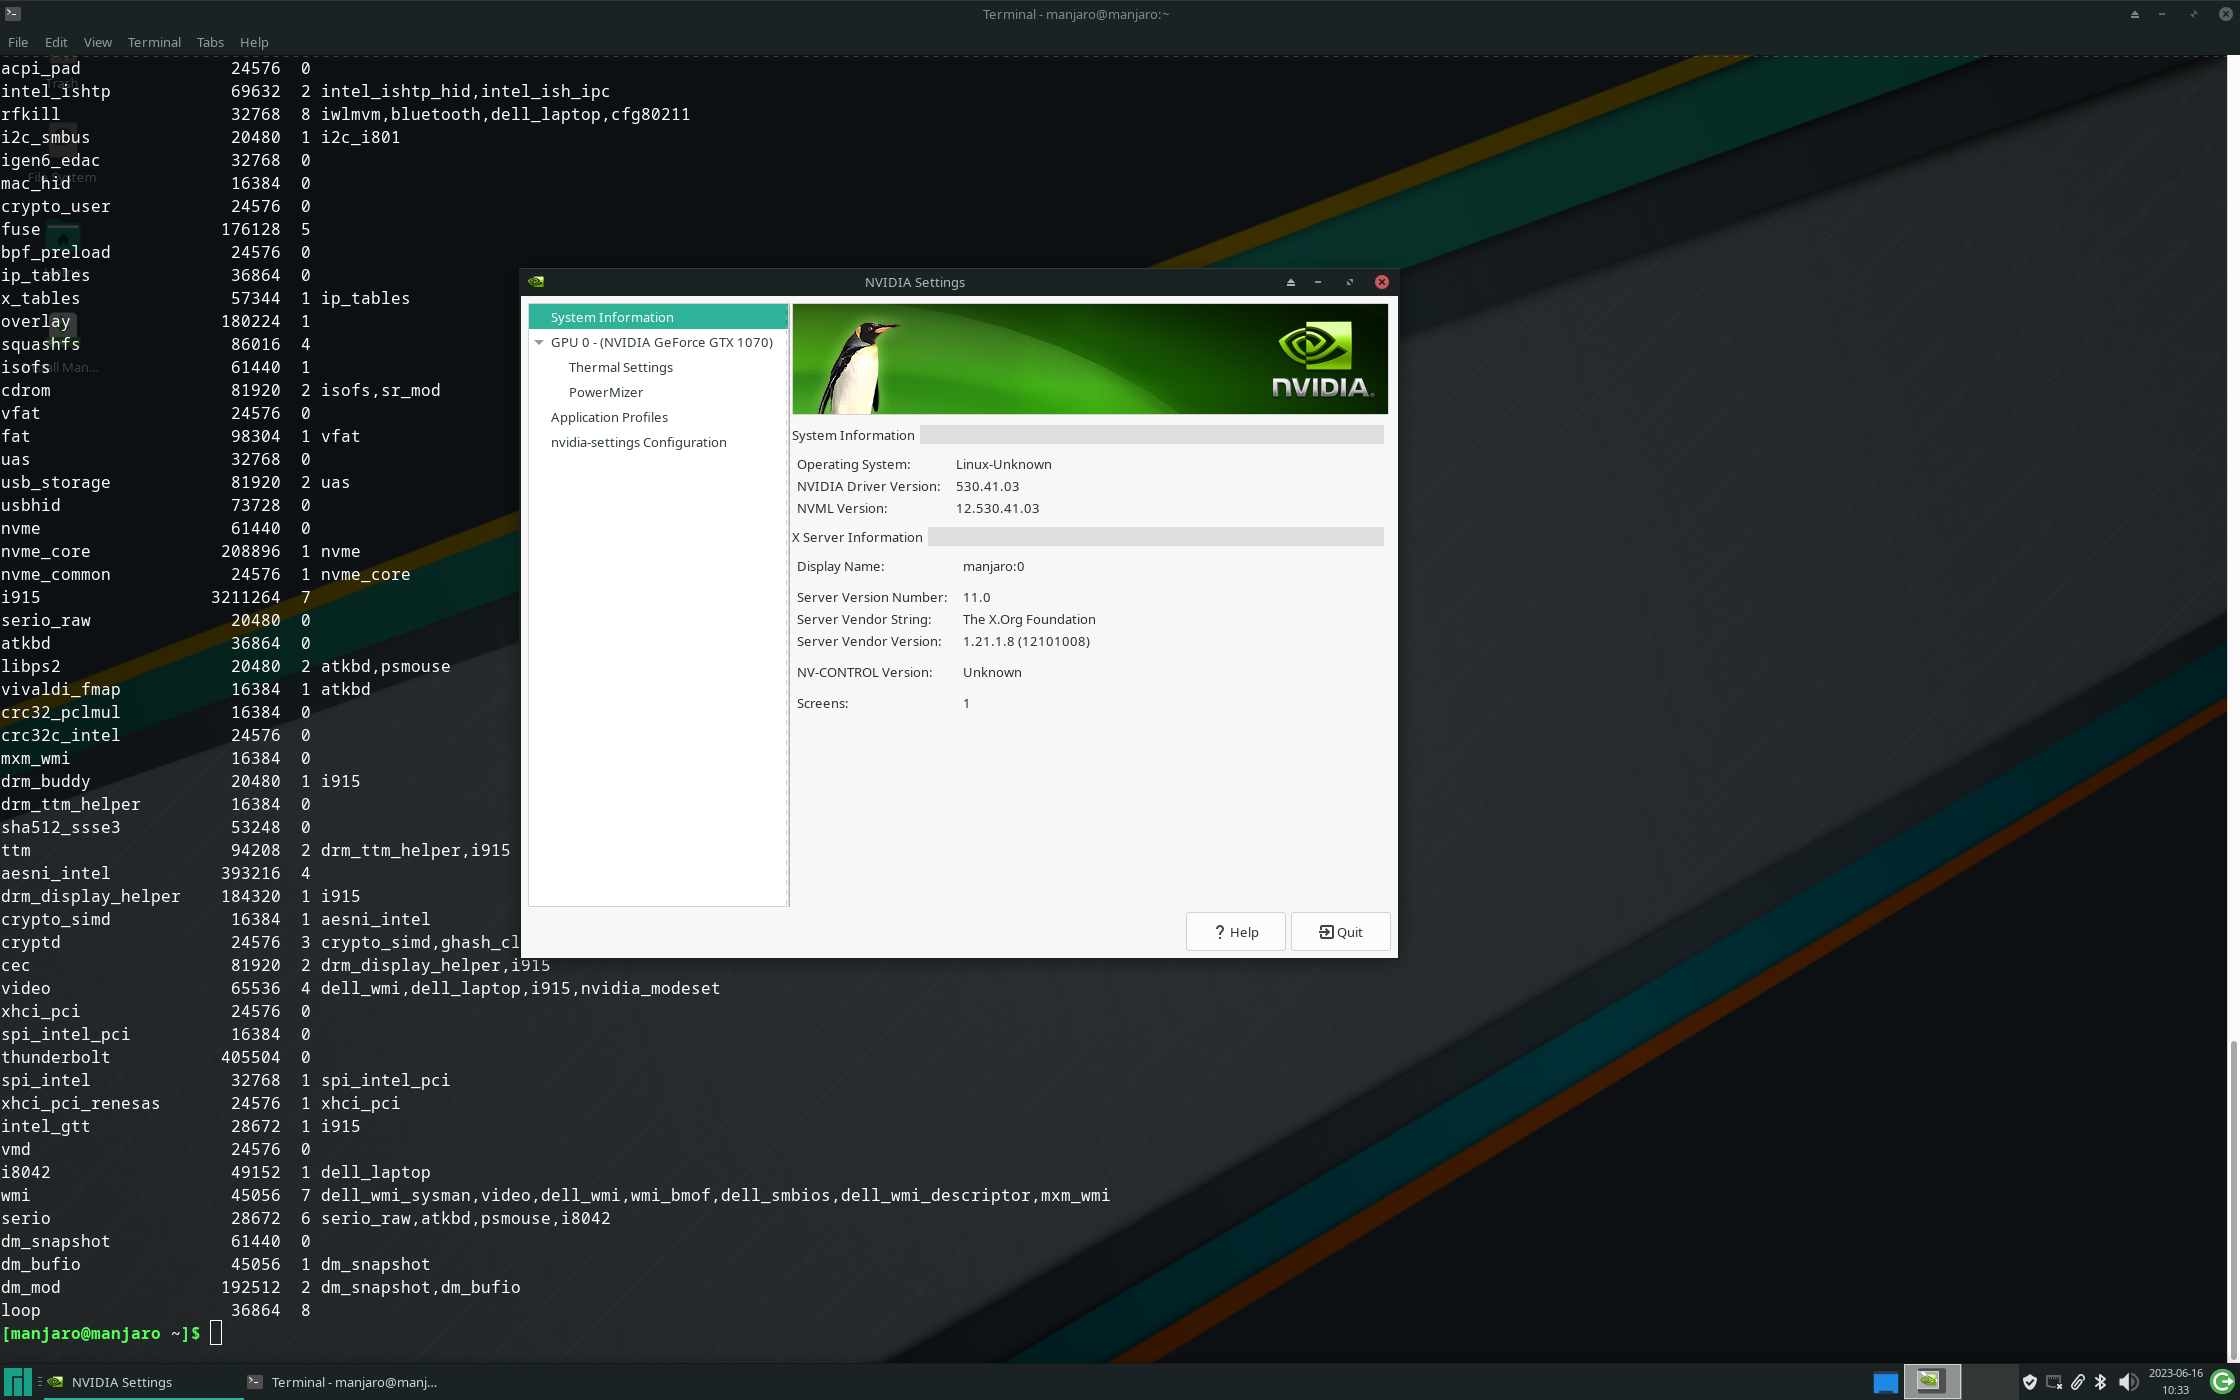Click the clipboard paperclip tray icon

(x=2077, y=1382)
